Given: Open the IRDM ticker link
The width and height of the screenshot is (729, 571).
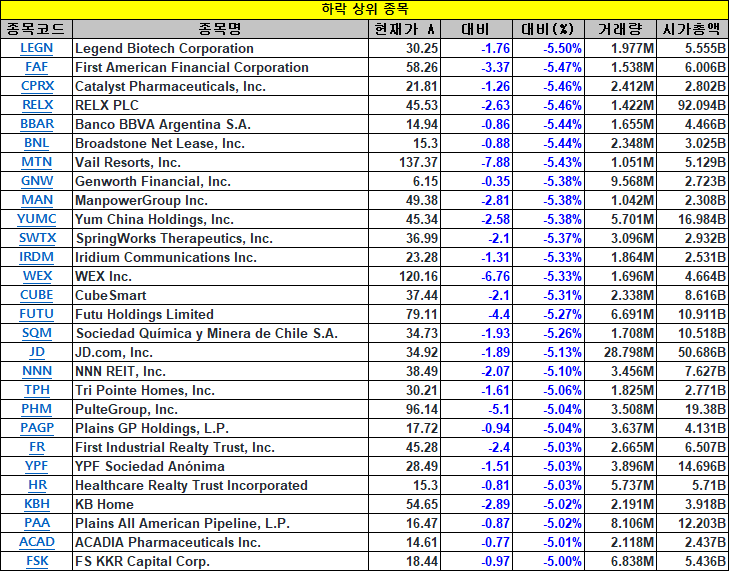Looking at the screenshot, I should tap(36, 257).
